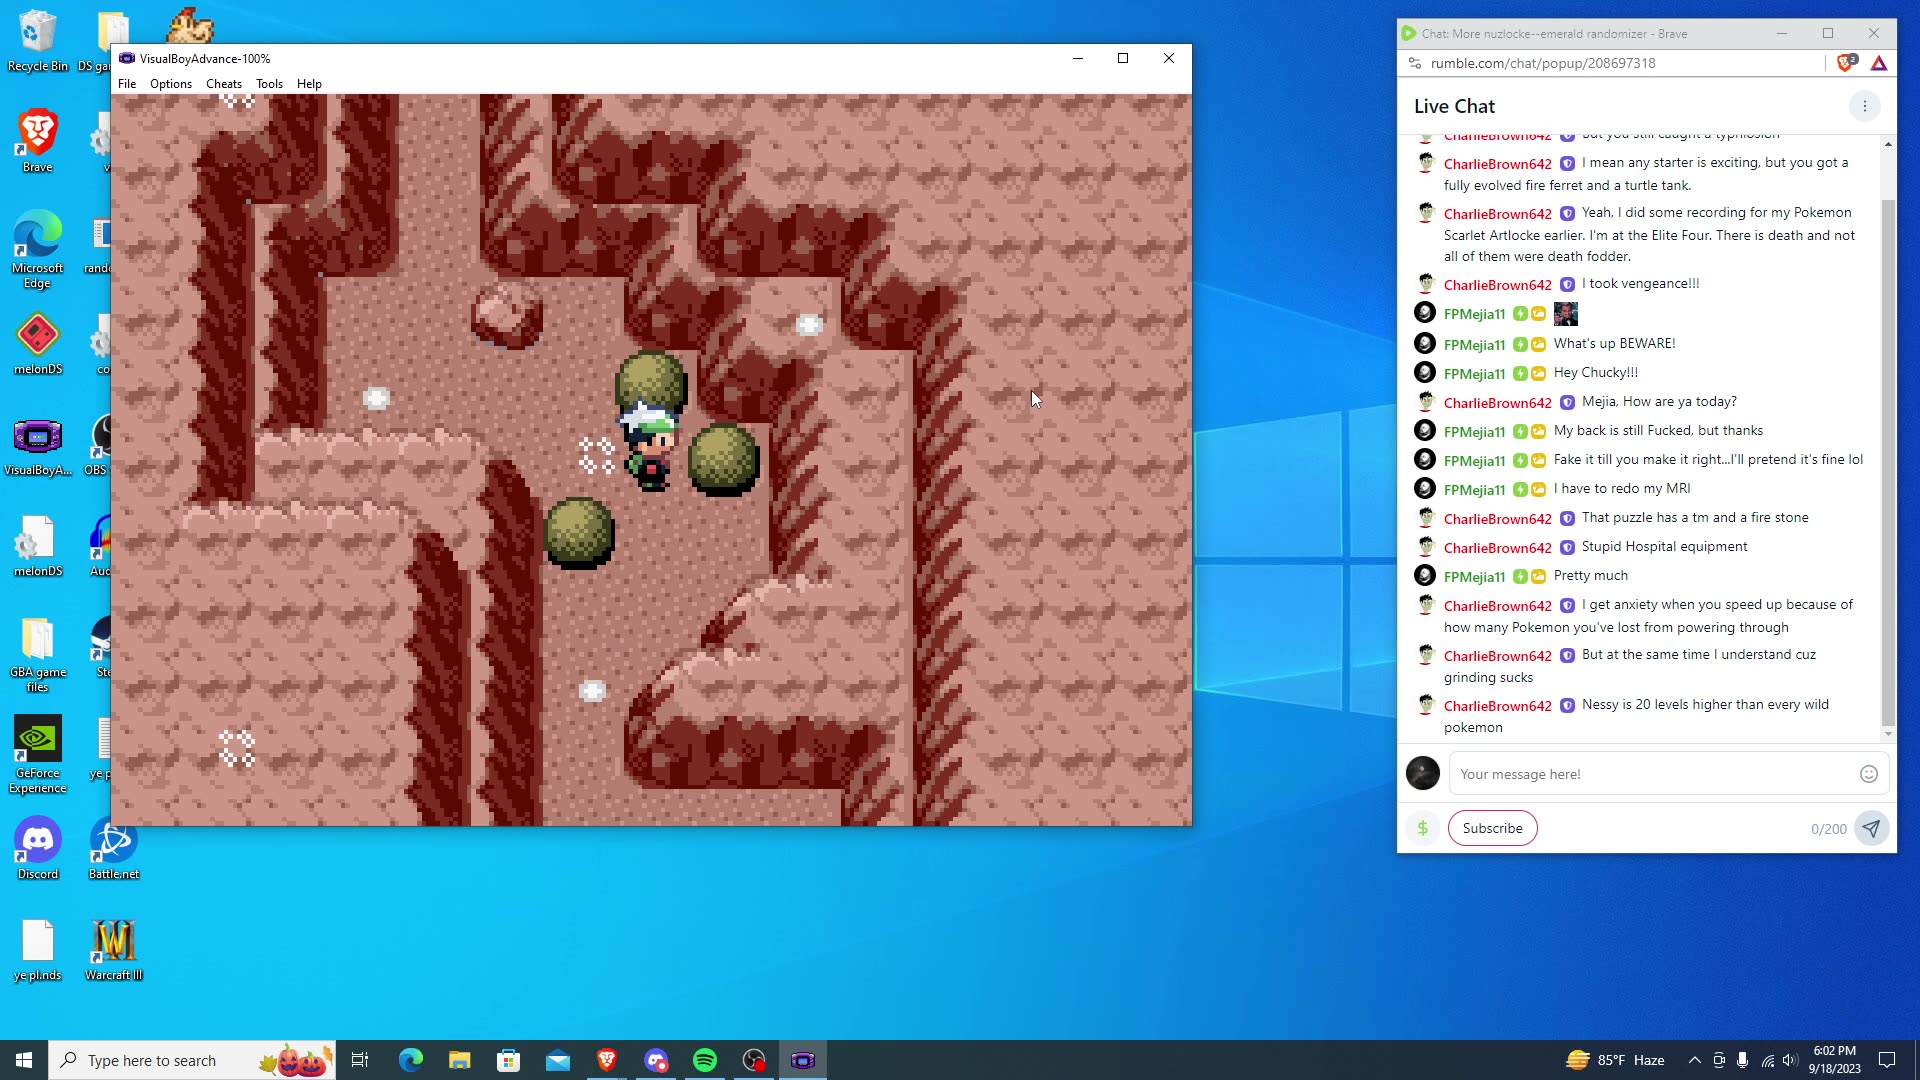This screenshot has width=1920, height=1080.
Task: Open File Explorer from the taskbar
Action: coord(460,1060)
